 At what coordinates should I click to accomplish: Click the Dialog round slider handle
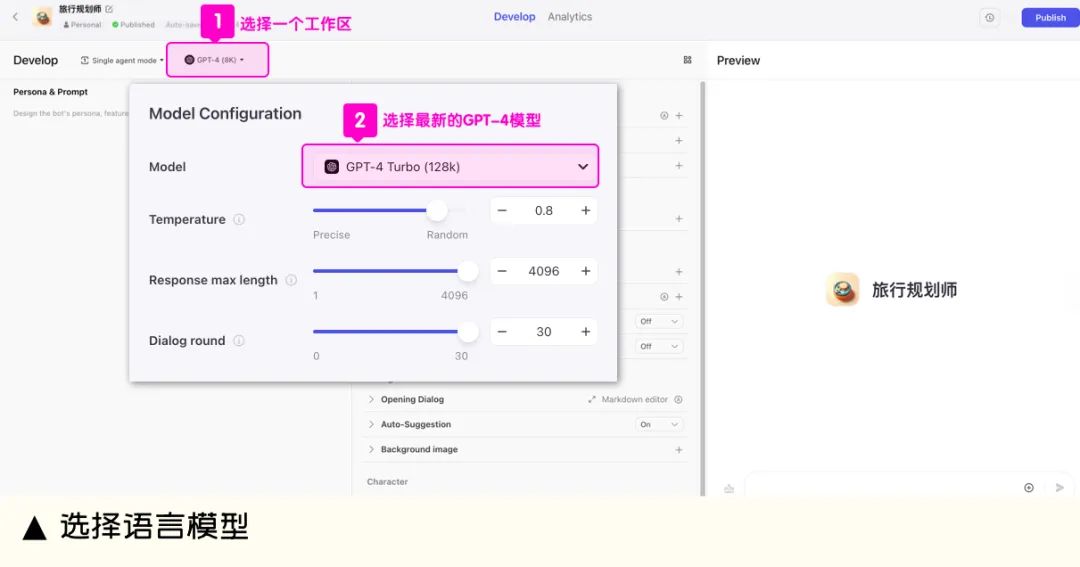click(x=468, y=331)
